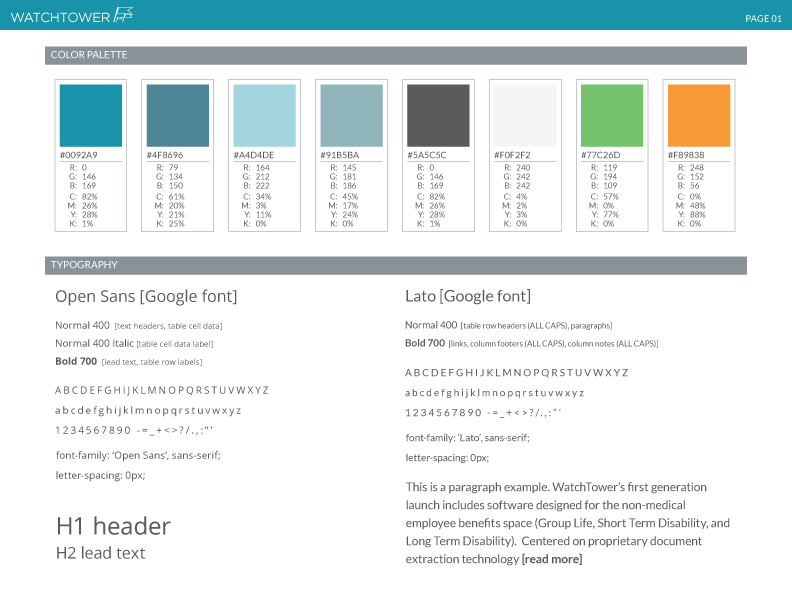Click the PAGE 01 label

click(x=763, y=19)
